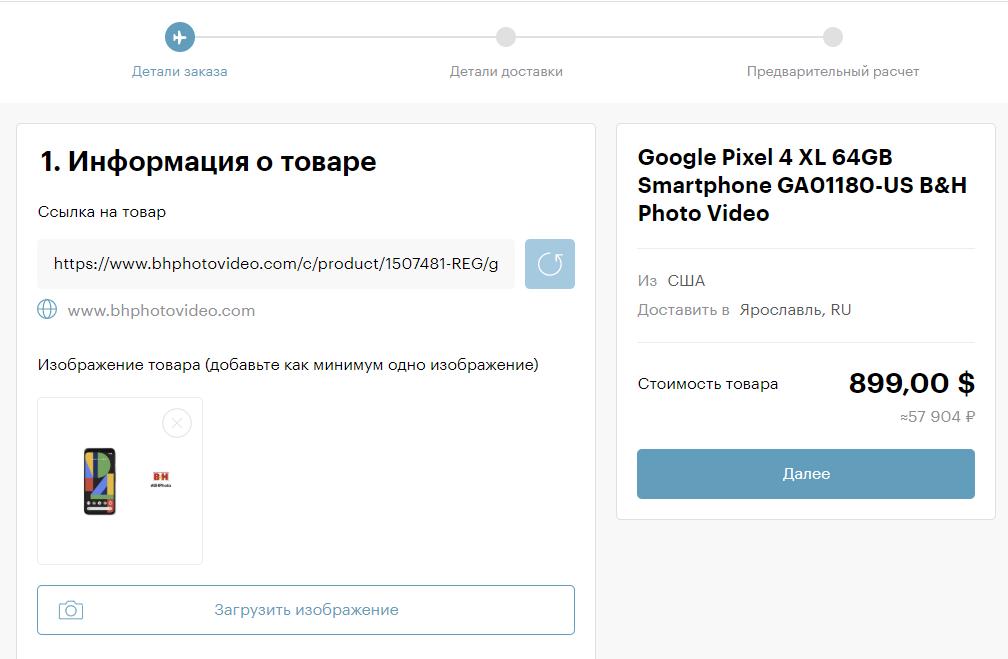Image resolution: width=1008 pixels, height=659 pixels.
Task: Click the Ссылка на товар label
Action: coord(102,212)
